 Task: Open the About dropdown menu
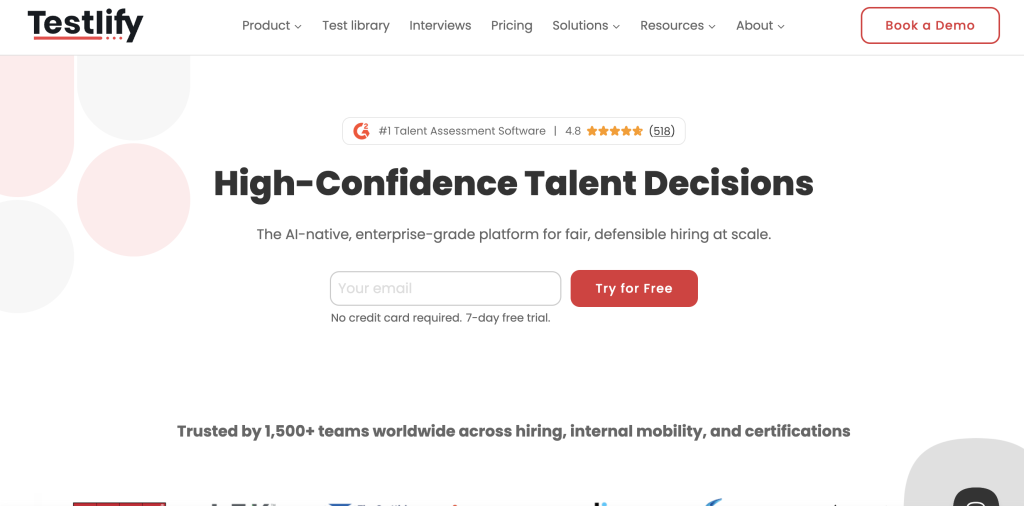point(760,26)
